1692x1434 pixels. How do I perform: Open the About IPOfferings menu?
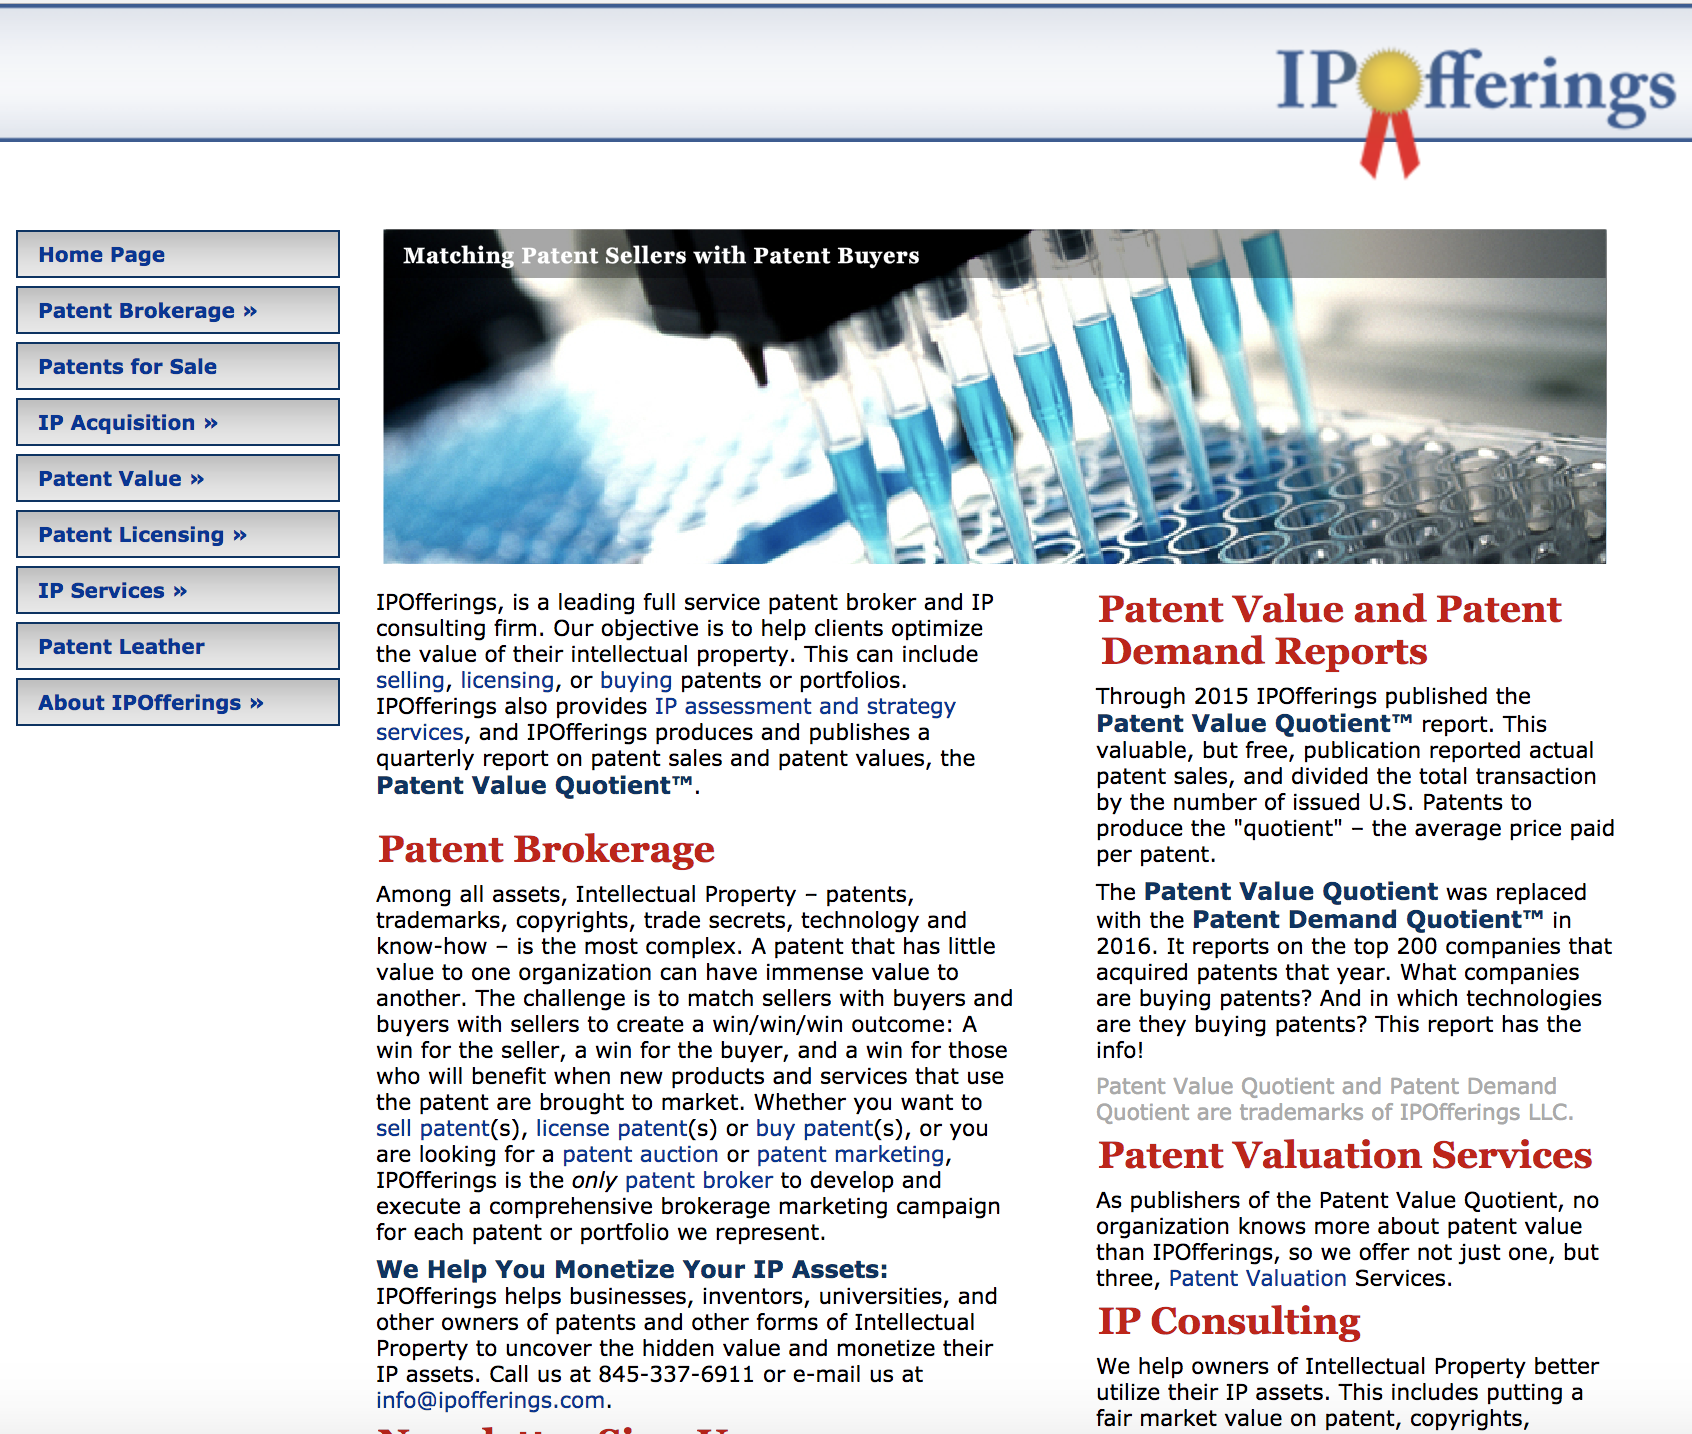(x=177, y=703)
